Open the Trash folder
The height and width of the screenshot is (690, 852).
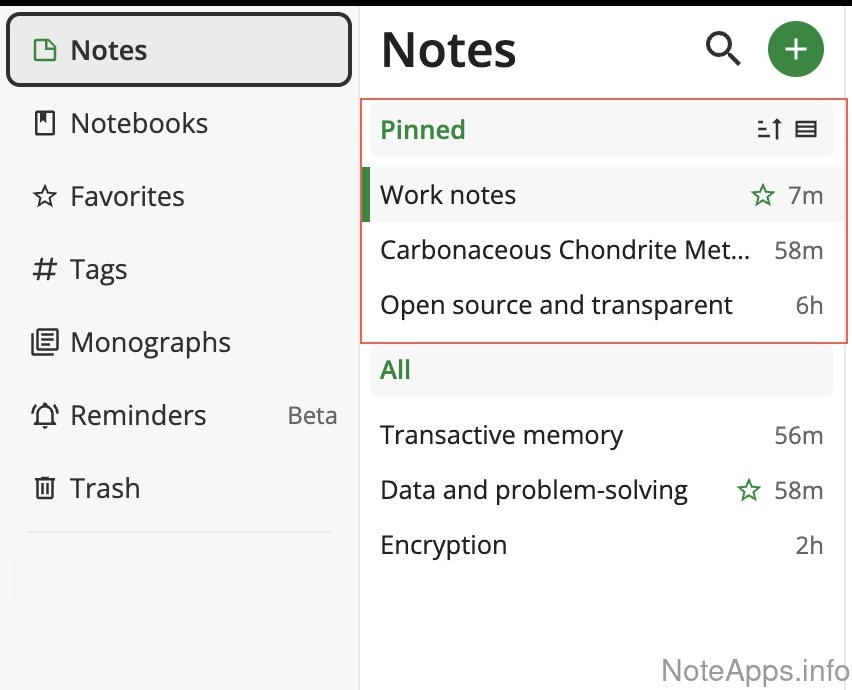click(104, 488)
